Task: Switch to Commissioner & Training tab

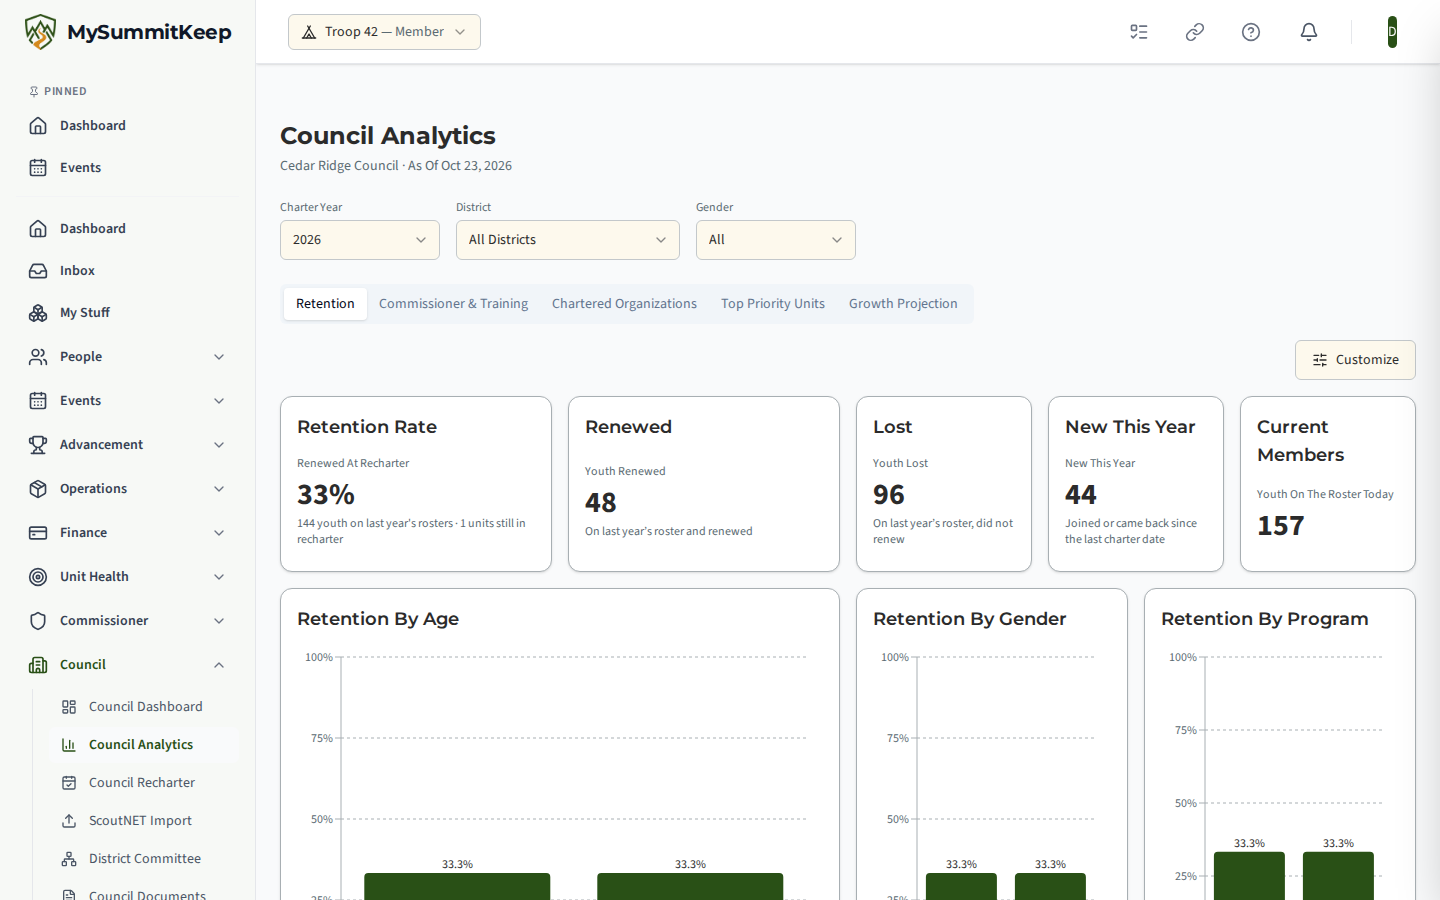Action: (x=453, y=304)
